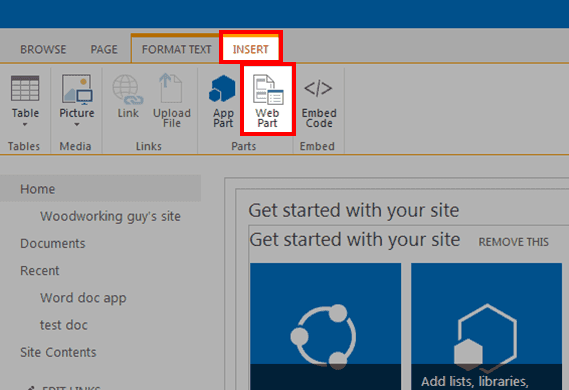Click the Picture icon in Media group
The image size is (569, 390).
(x=77, y=89)
